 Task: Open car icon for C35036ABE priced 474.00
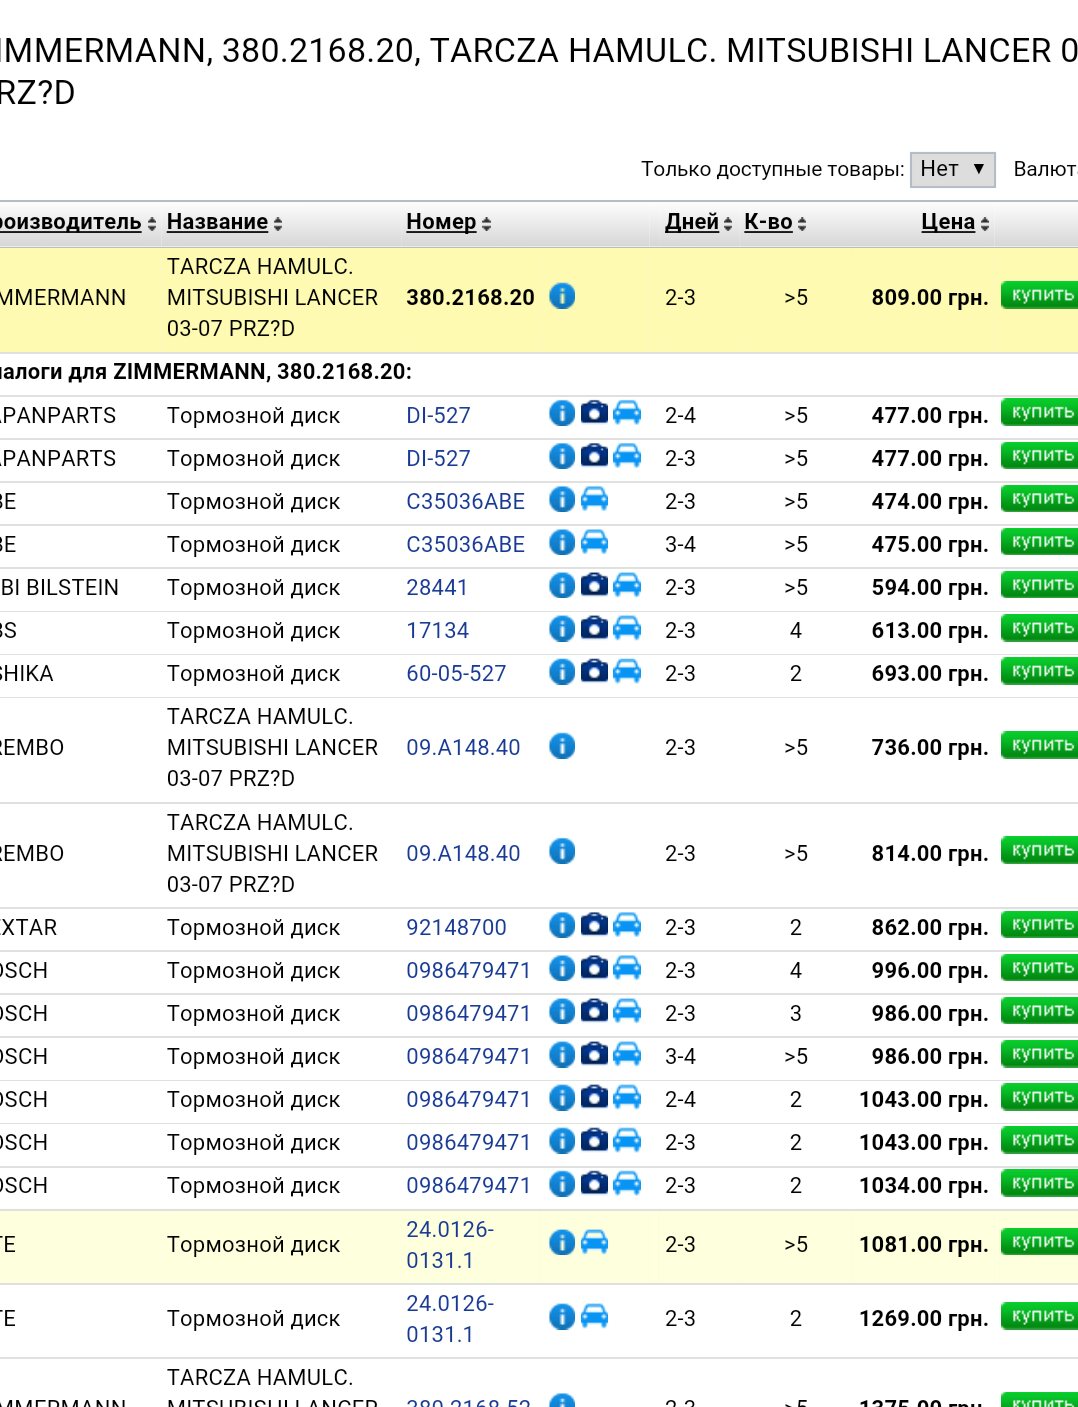click(x=594, y=499)
